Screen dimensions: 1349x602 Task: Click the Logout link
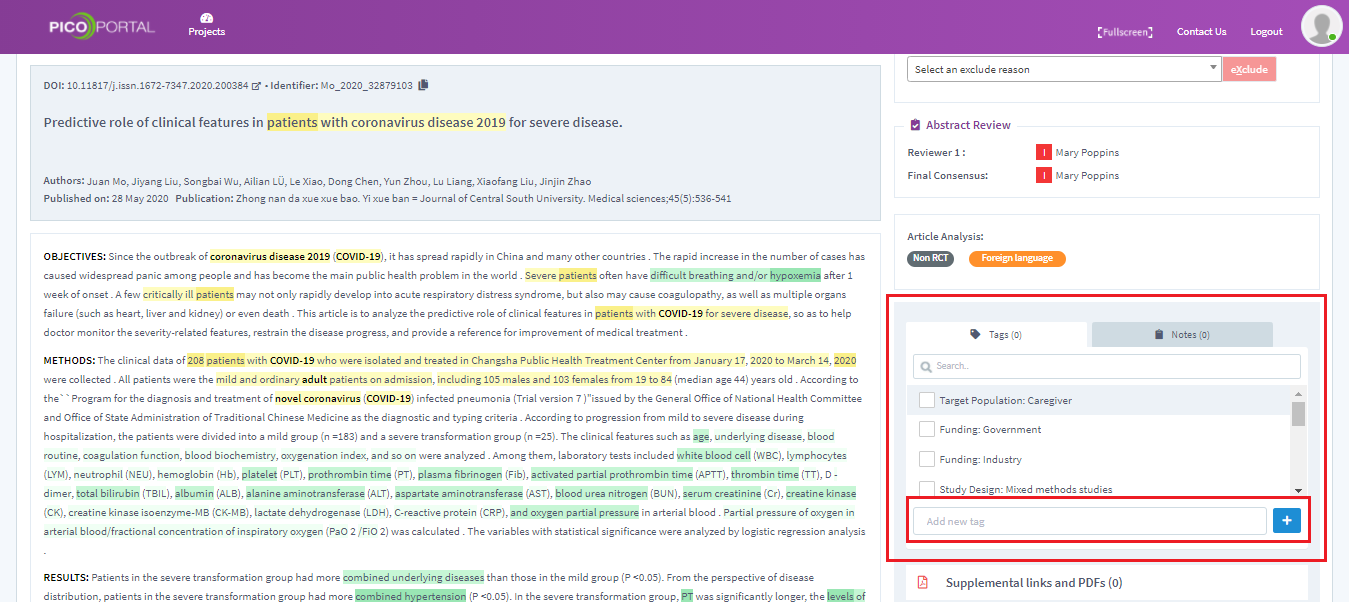pyautogui.click(x=1266, y=32)
